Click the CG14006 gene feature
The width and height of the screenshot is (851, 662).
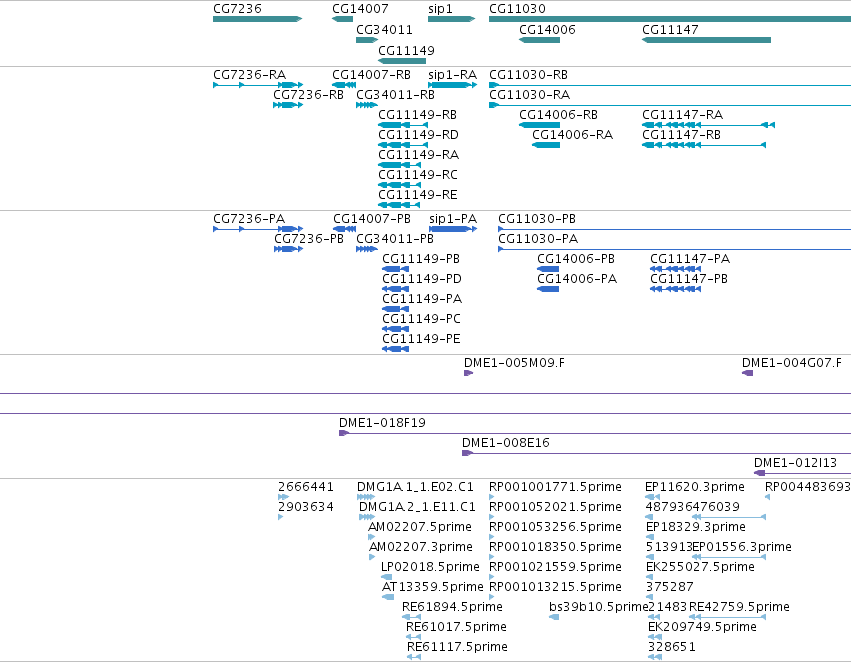click(539, 40)
